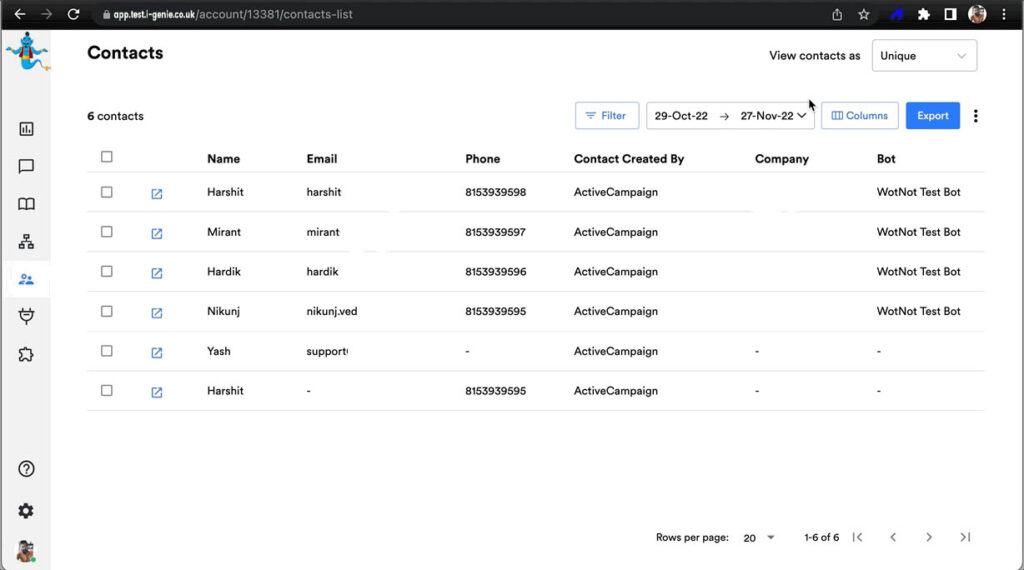Open the chat conversations sidebar icon
The width and height of the screenshot is (1024, 570).
tap(26, 167)
